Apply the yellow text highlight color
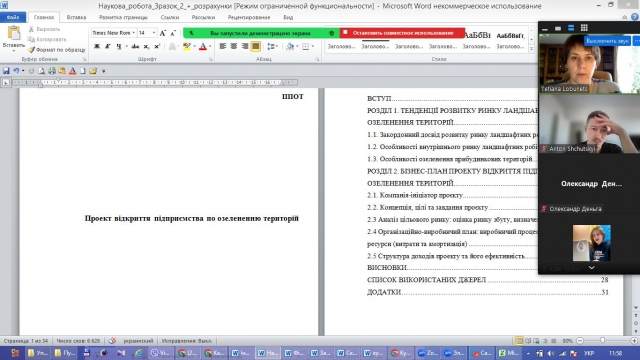The image size is (640, 360). 187,47
